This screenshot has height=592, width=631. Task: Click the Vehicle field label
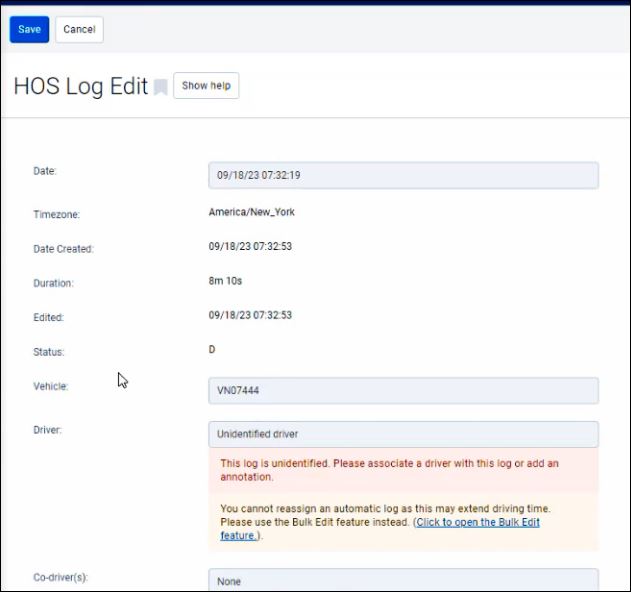tap(51, 386)
